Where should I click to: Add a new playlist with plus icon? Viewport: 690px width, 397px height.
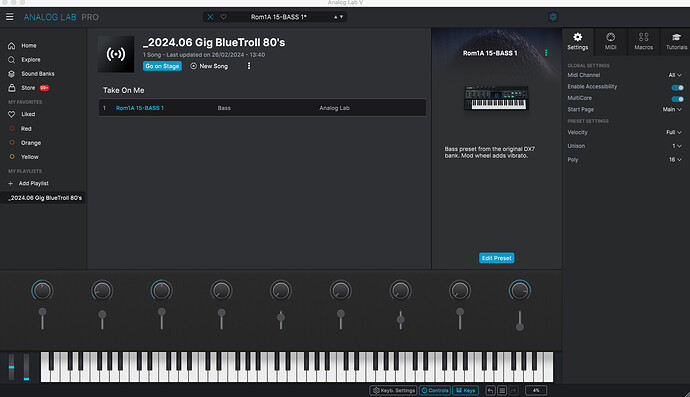tap(11, 184)
